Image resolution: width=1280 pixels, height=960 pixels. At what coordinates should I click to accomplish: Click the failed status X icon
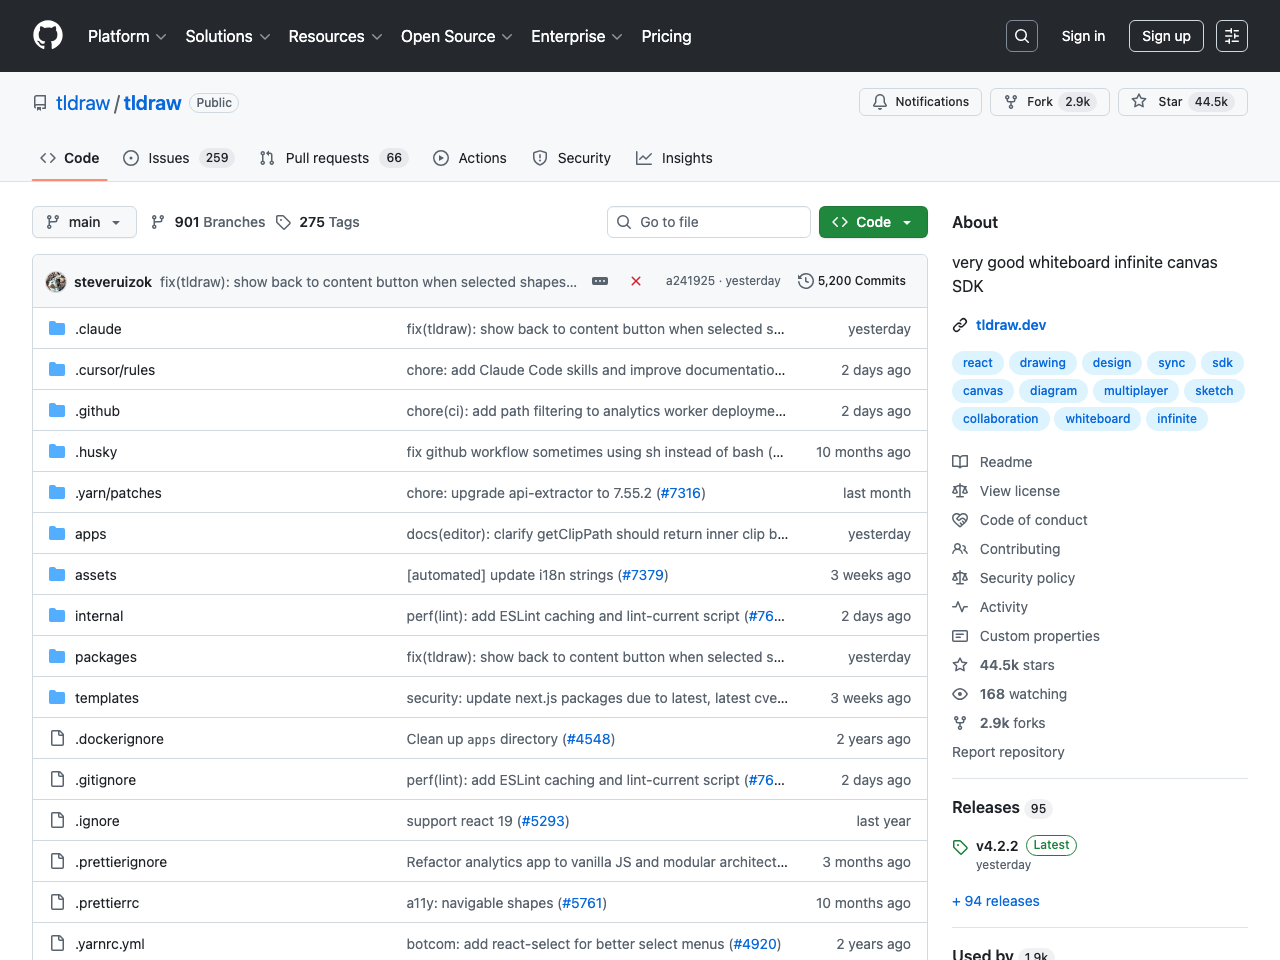636,281
